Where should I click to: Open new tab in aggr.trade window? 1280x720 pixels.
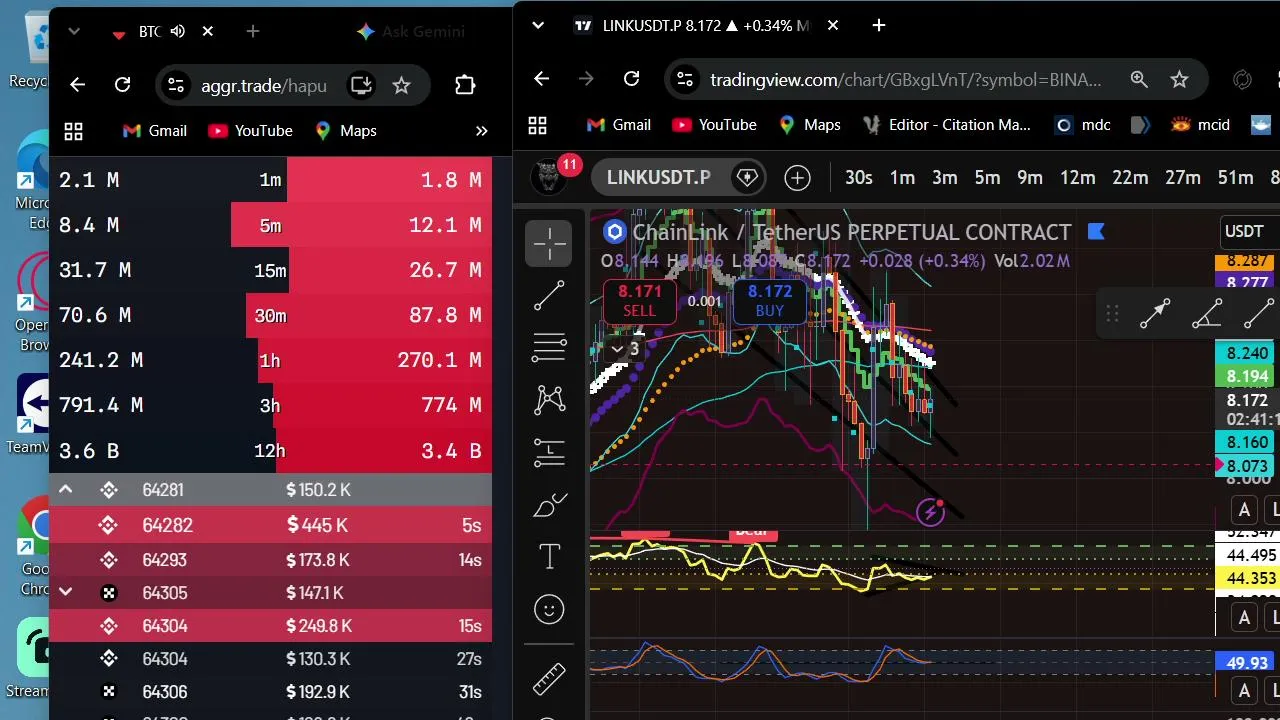[253, 32]
